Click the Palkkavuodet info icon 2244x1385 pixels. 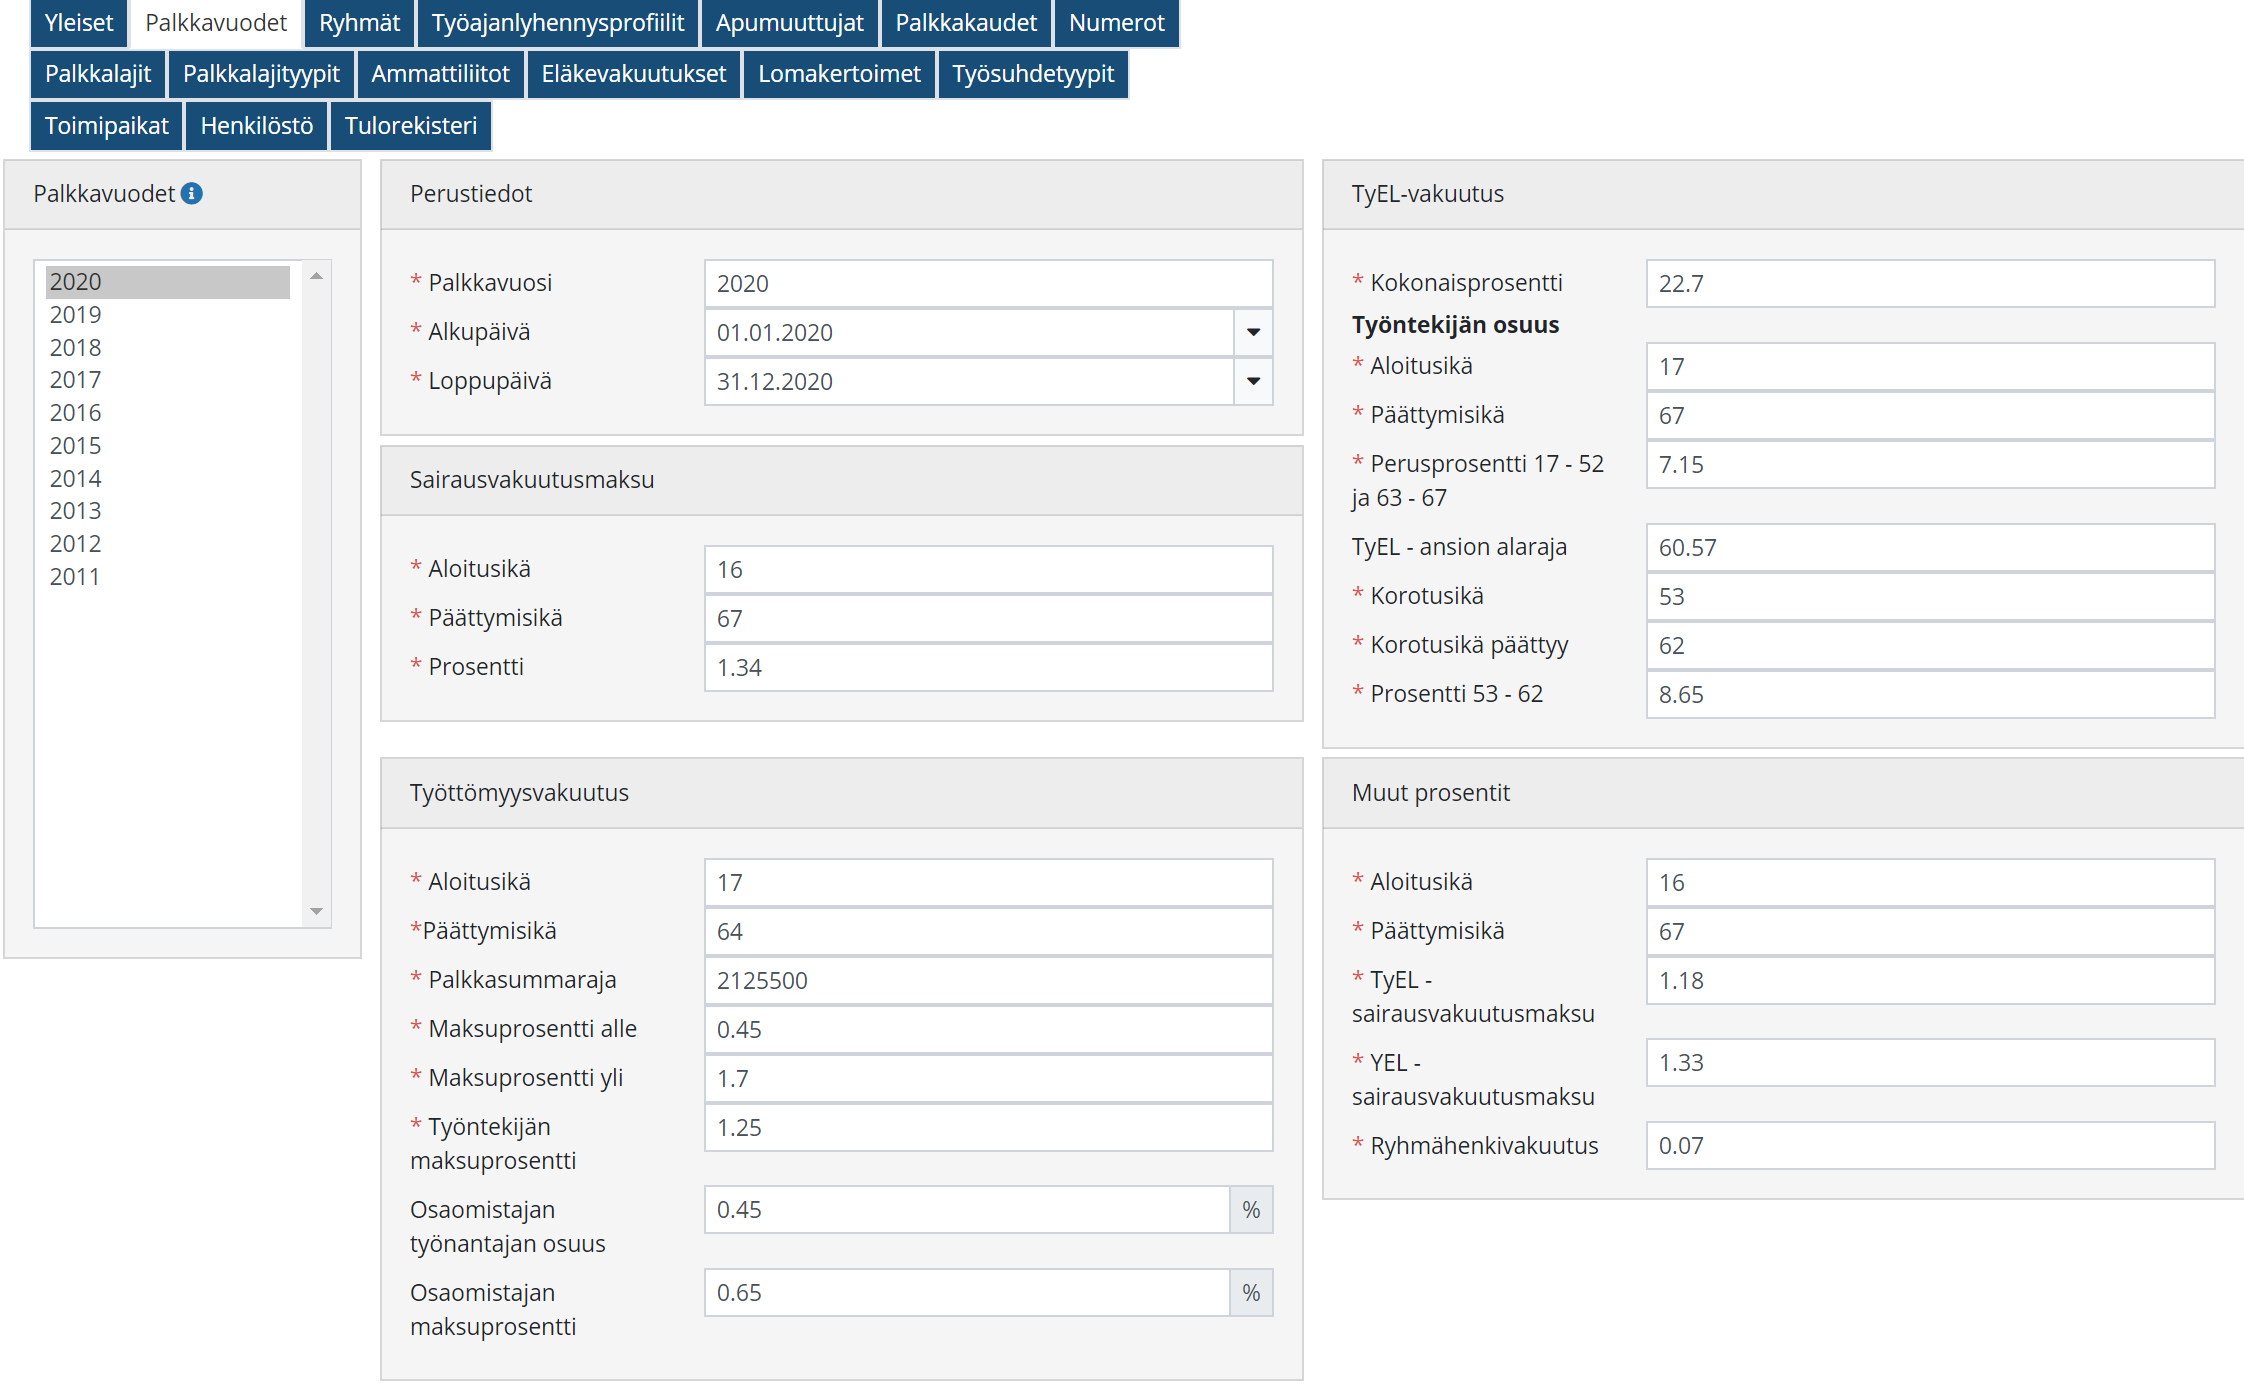192,194
